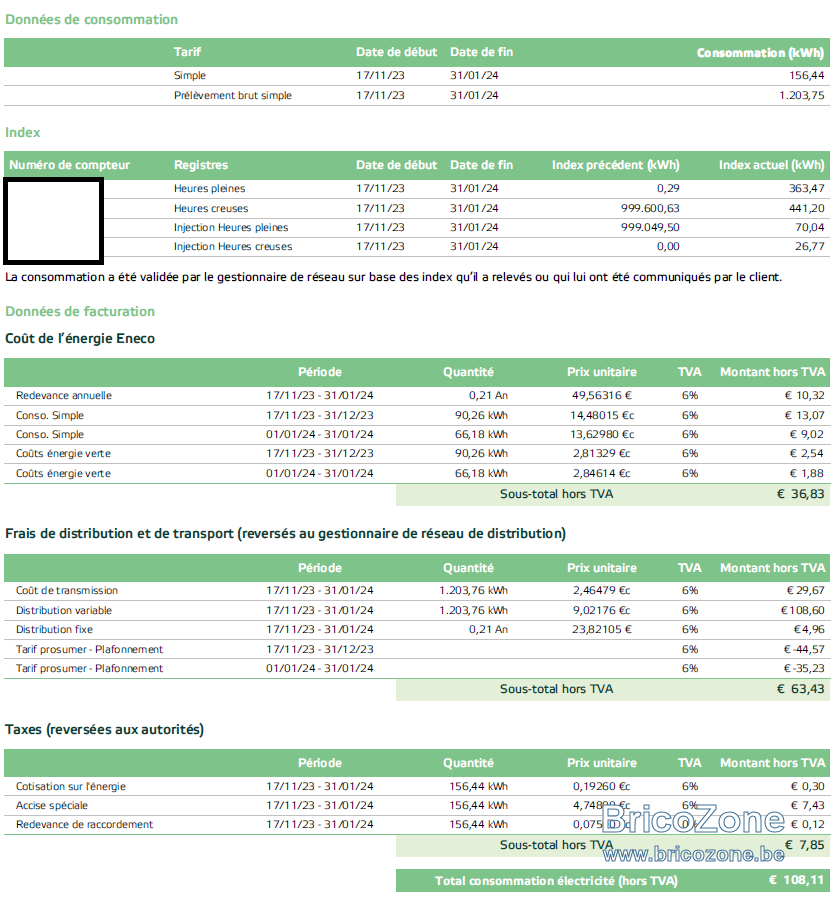Select the 'Redevance annuelle' line
The image size is (838, 898).
coord(417,396)
